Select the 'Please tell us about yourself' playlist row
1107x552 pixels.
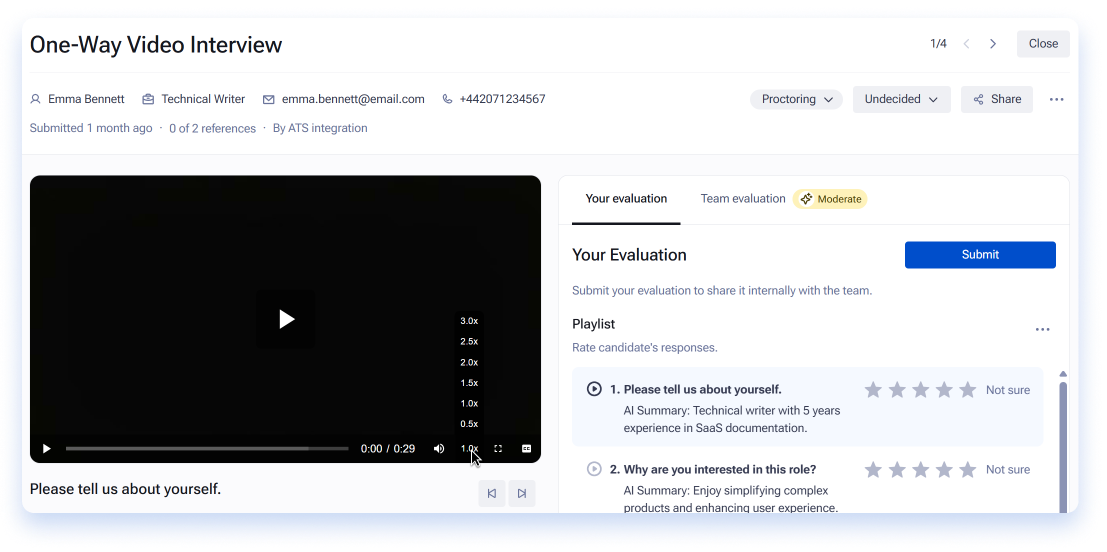(807, 407)
